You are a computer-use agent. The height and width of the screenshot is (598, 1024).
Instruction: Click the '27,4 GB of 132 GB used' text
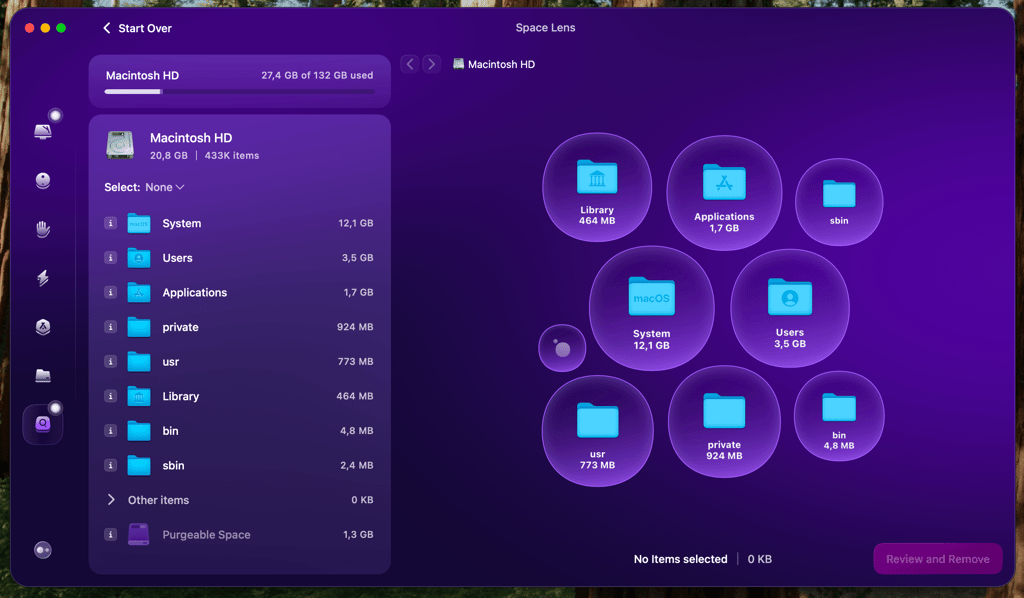pyautogui.click(x=317, y=76)
